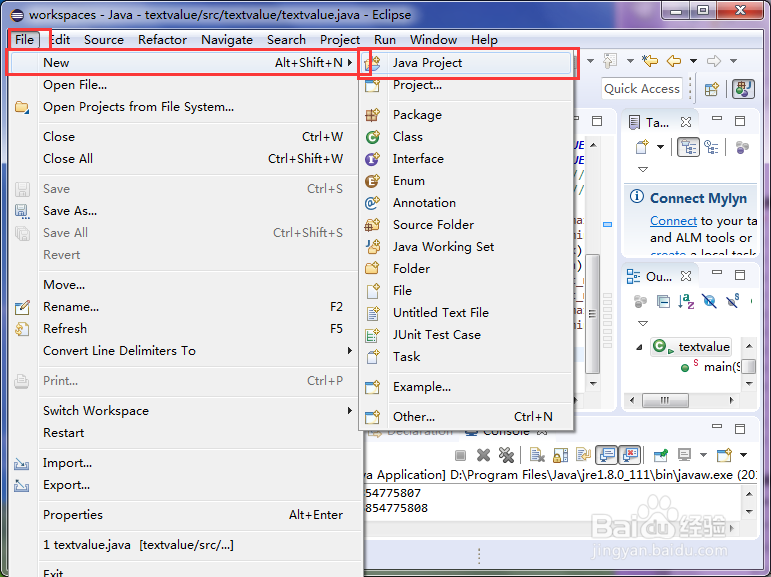This screenshot has width=771, height=577.
Task: Collapse the textvalue class node in Outline
Action: (639, 347)
